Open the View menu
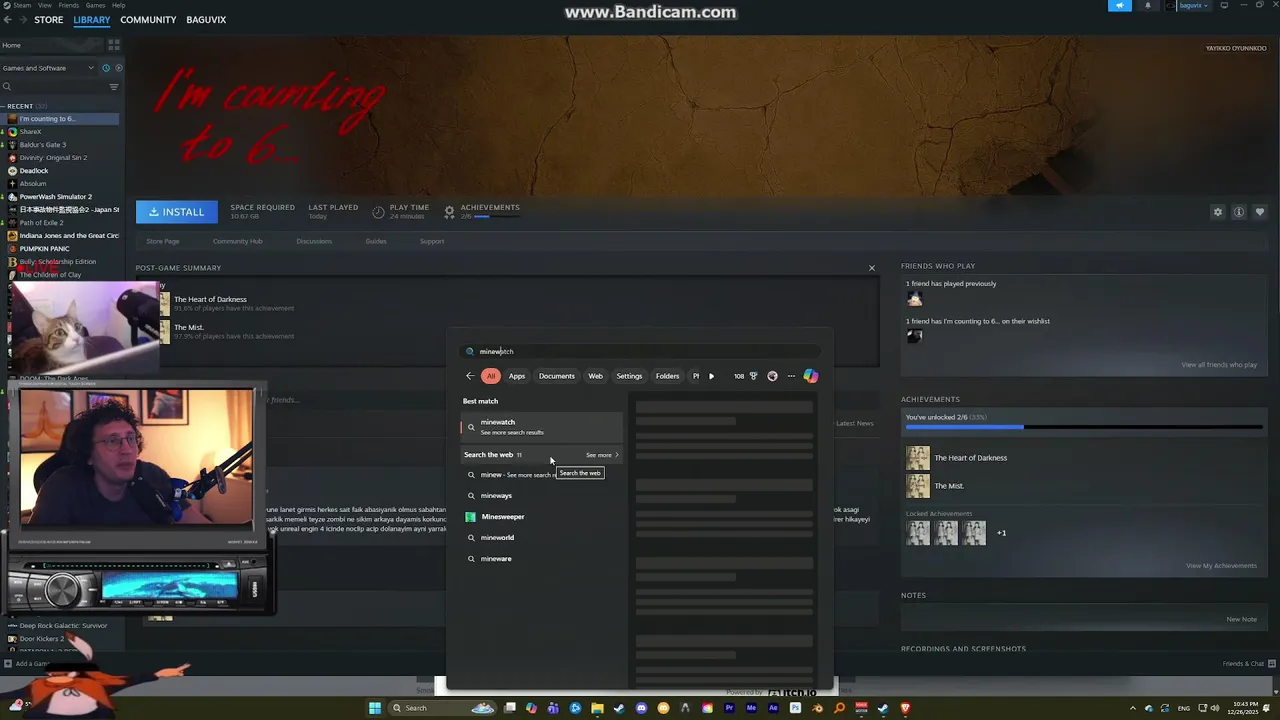Viewport: 1280px width, 720px height. pos(46,5)
